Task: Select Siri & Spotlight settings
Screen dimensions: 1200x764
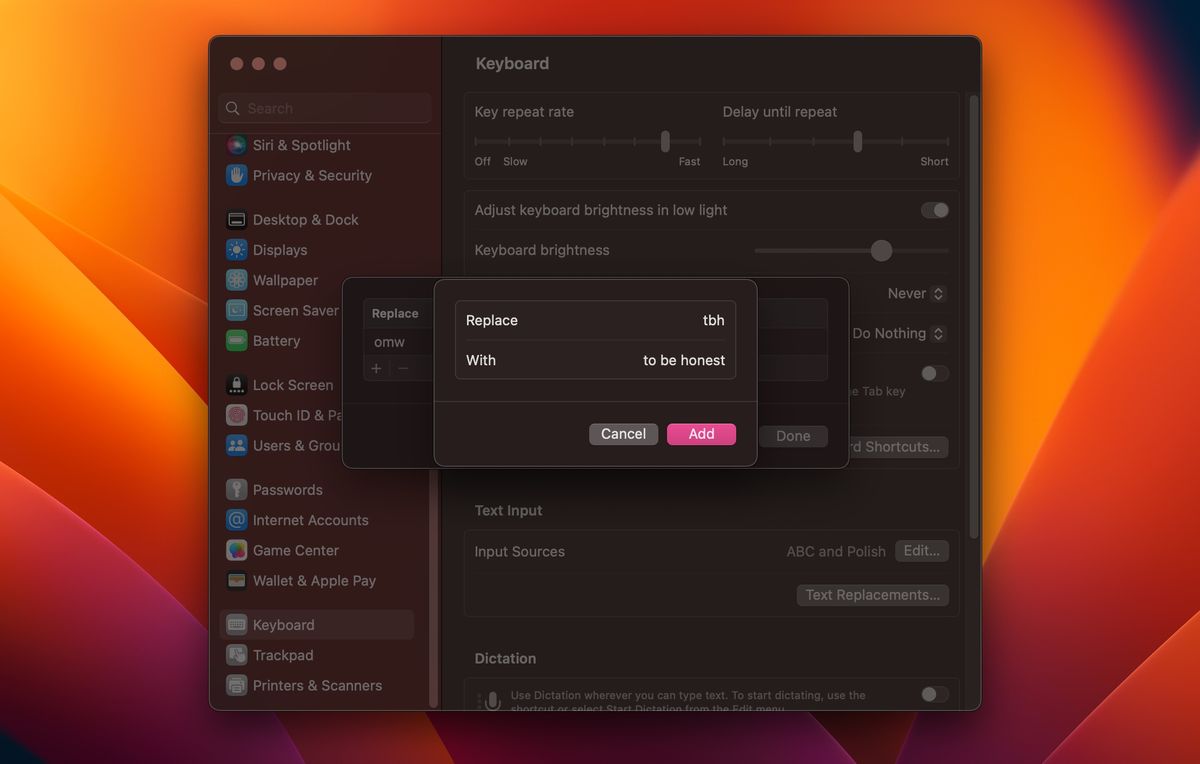Action: [303, 144]
